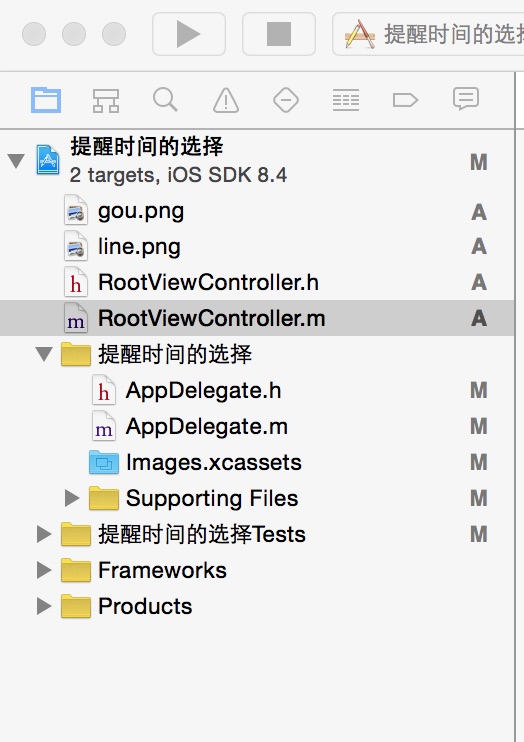Click the gou.png image file icon
The image size is (524, 742).
76,211
